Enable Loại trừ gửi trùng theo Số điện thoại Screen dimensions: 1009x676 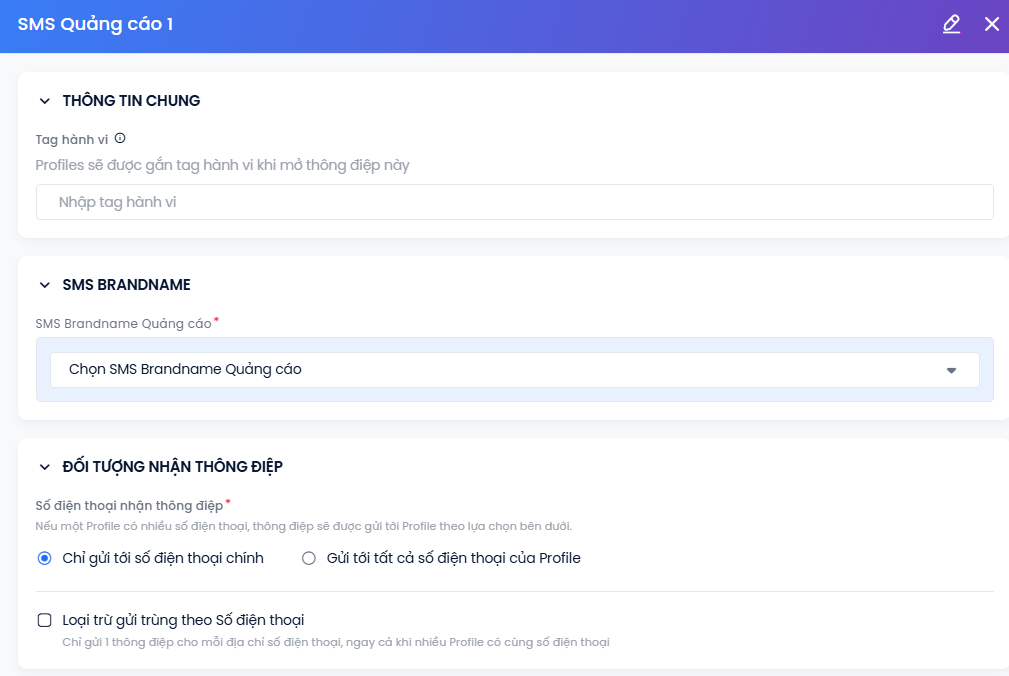click(44, 620)
